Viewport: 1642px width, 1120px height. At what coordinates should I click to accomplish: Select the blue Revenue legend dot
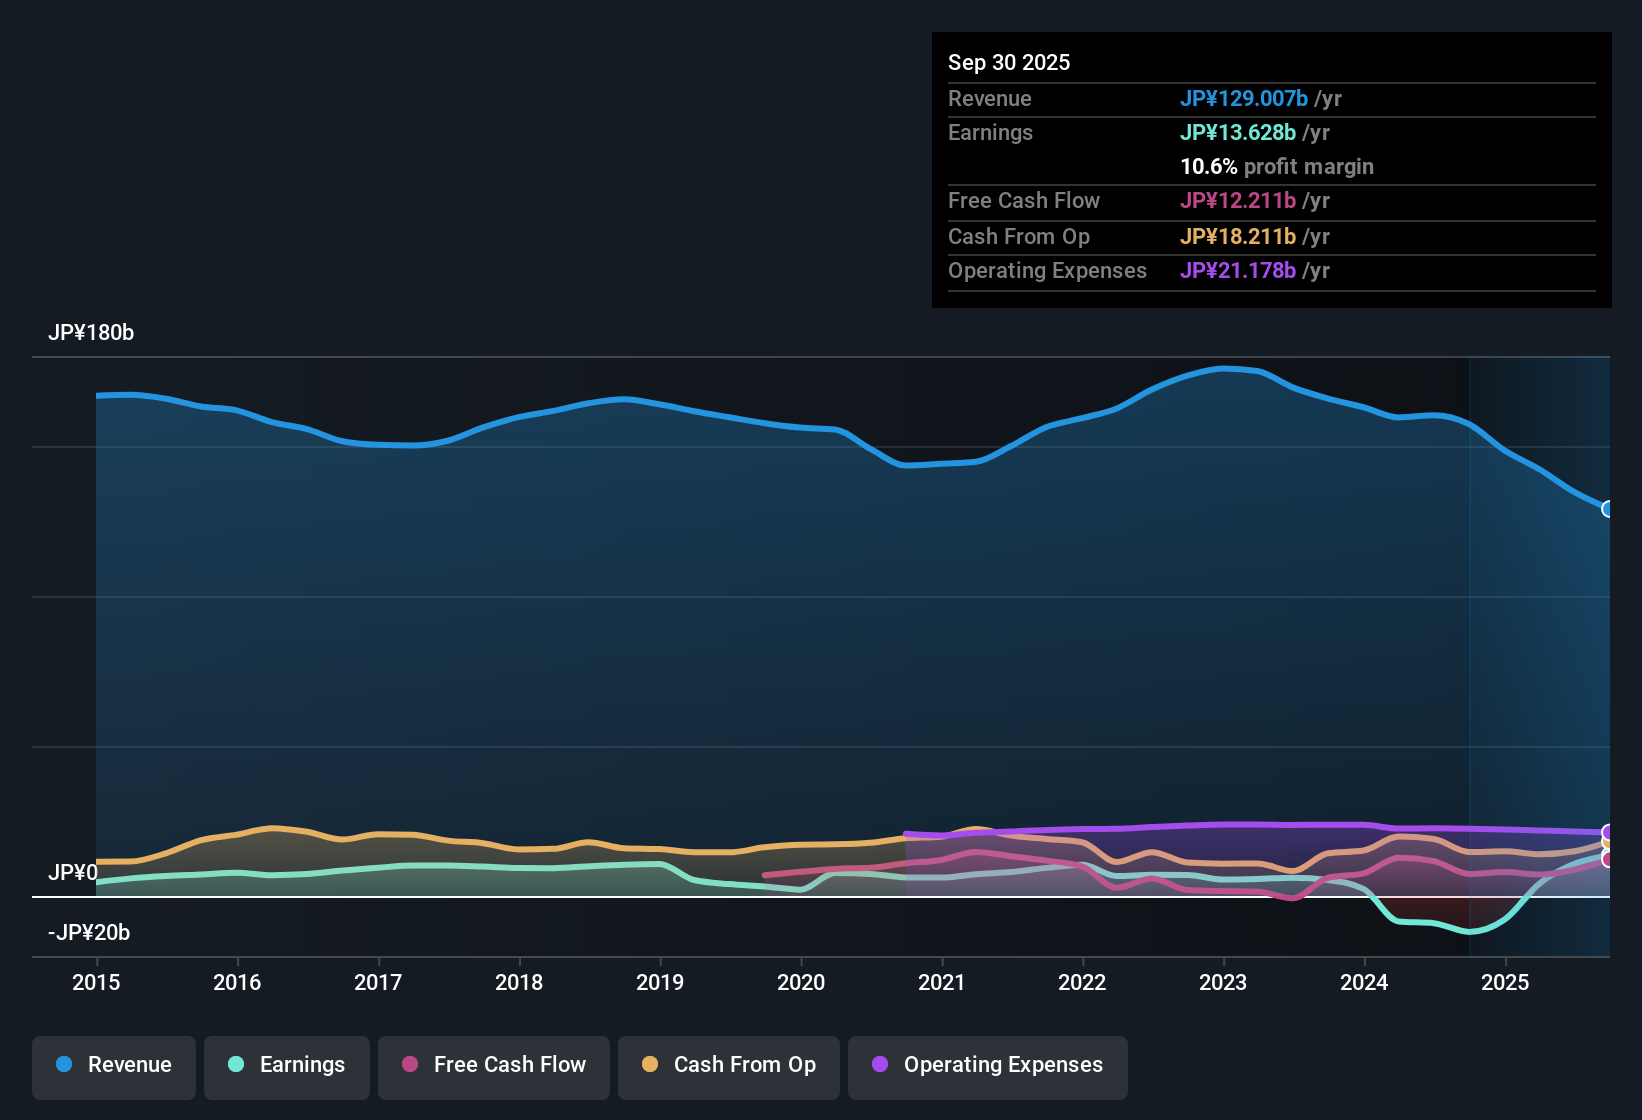63,1065
